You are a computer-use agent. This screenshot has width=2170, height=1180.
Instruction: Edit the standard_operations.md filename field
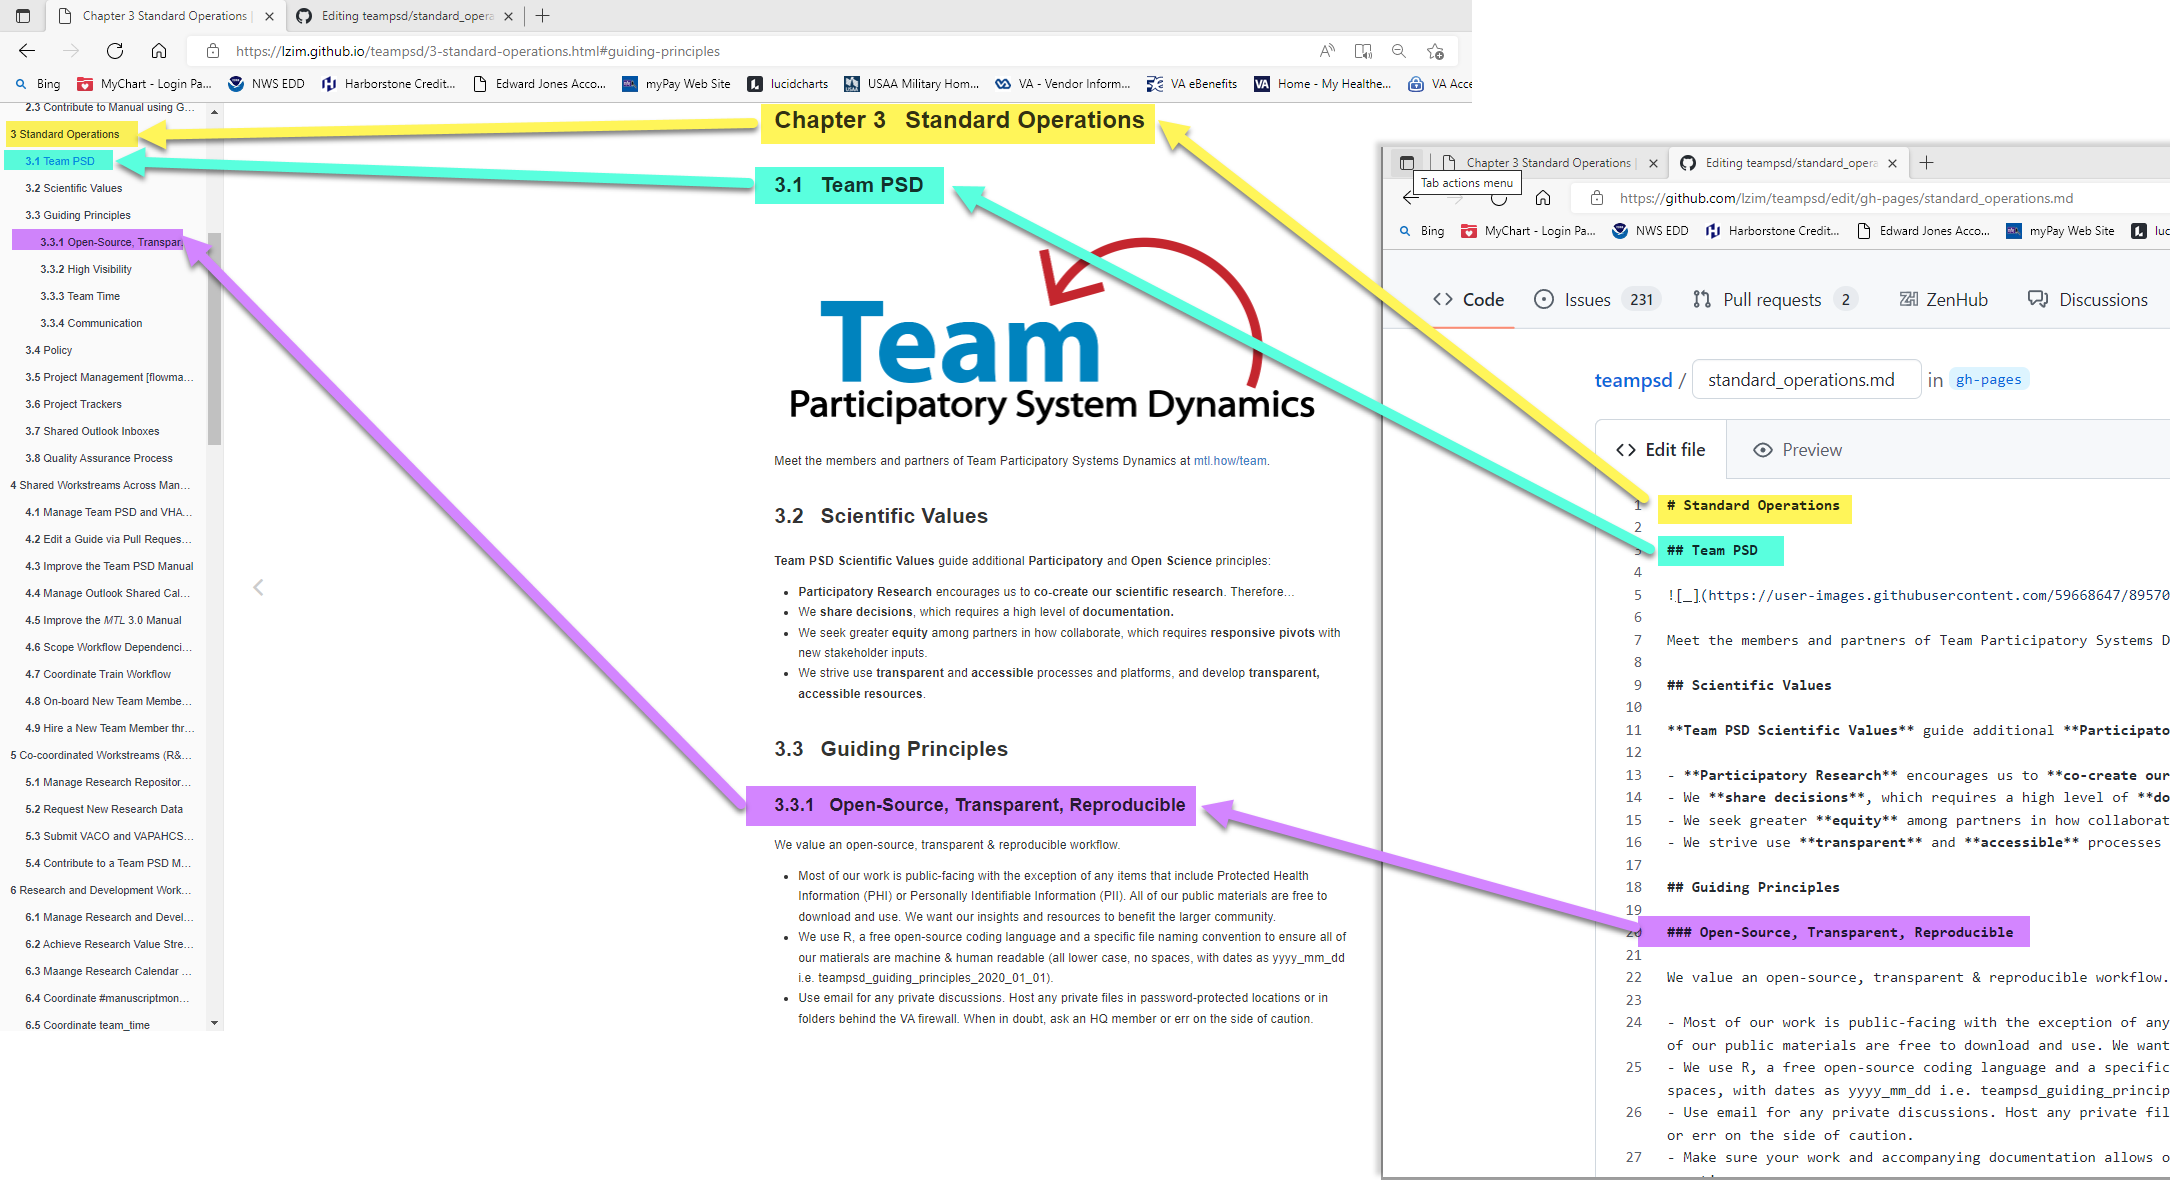point(1805,380)
